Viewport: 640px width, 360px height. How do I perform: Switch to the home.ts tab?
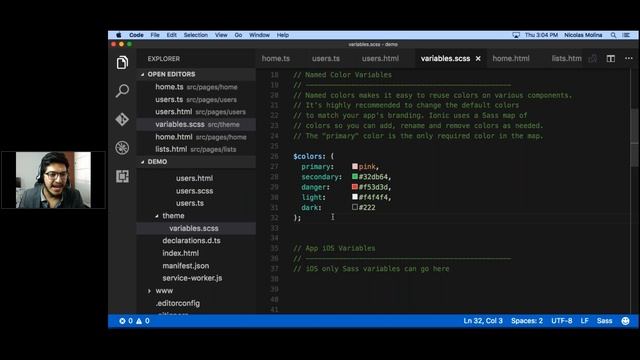pos(276,58)
